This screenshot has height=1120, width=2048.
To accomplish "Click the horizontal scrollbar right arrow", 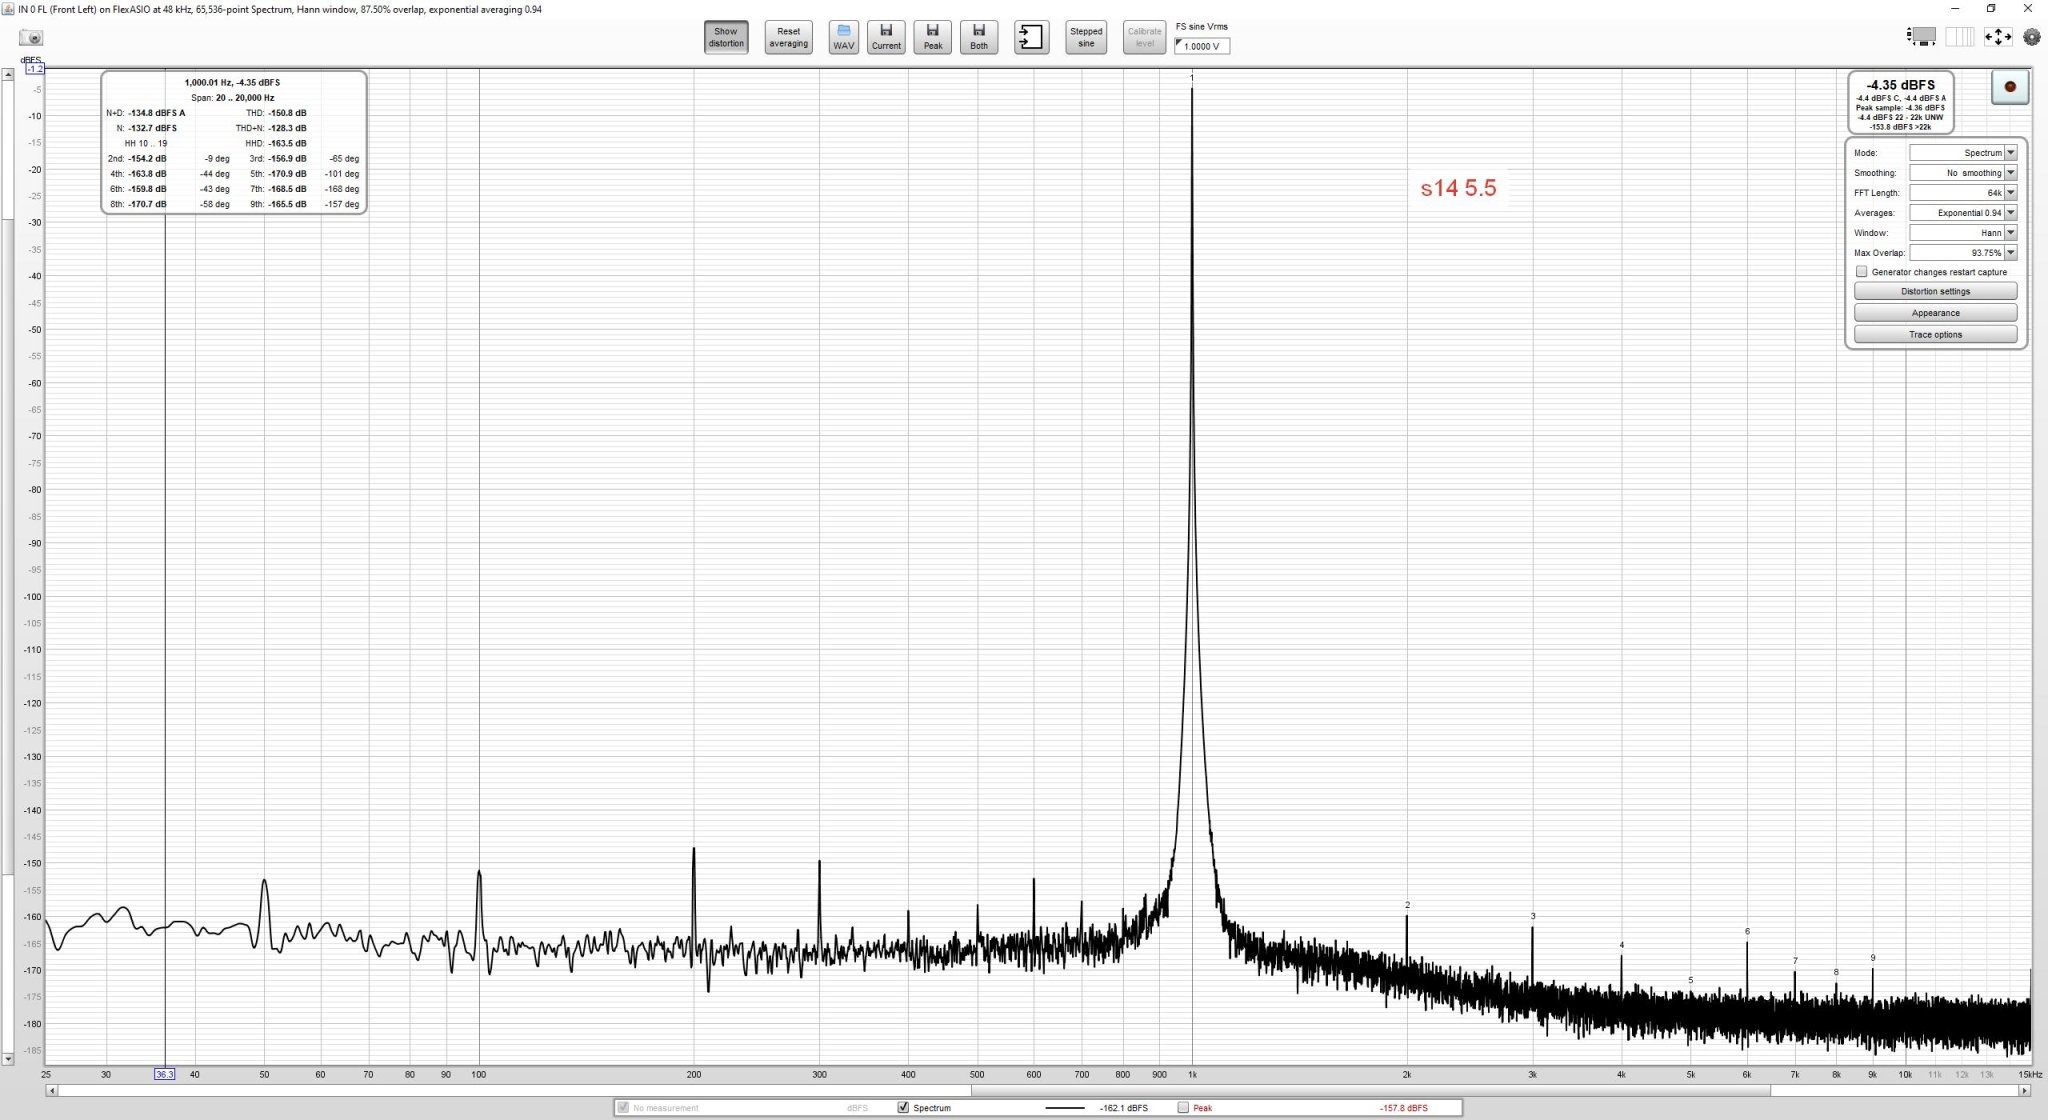I will tap(2025, 1090).
